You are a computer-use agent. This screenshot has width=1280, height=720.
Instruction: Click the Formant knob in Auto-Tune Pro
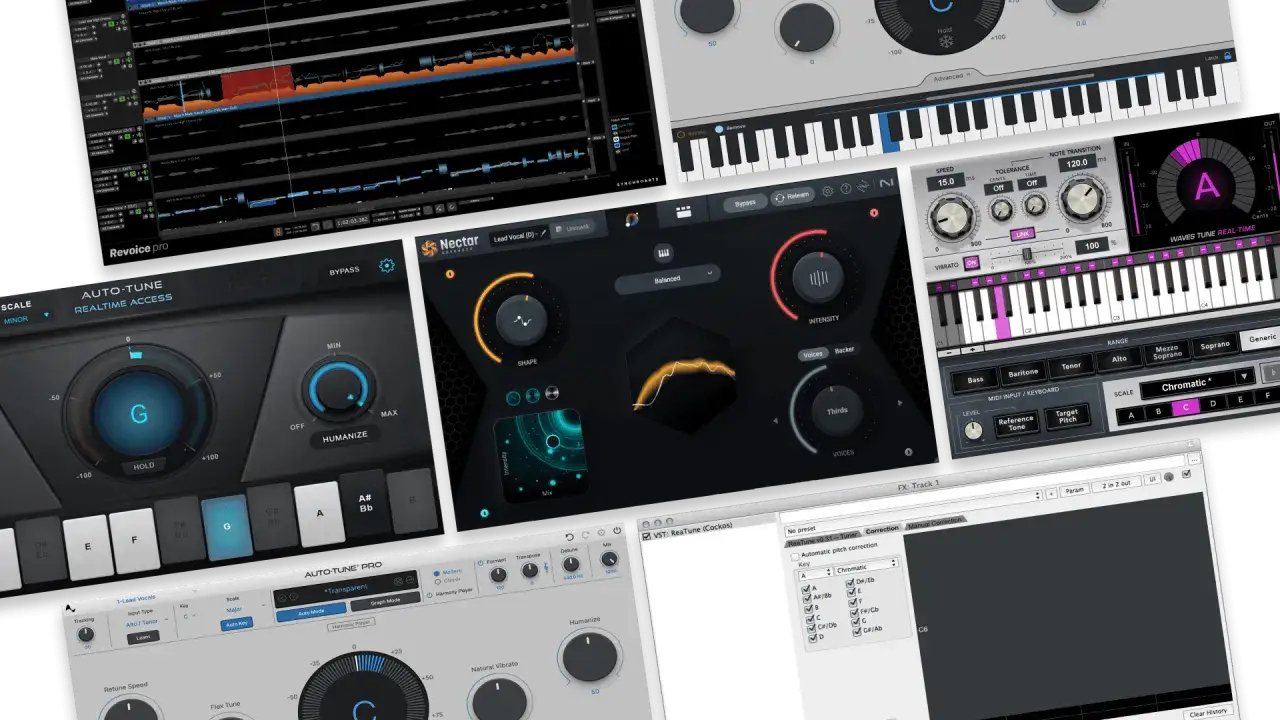[498, 575]
